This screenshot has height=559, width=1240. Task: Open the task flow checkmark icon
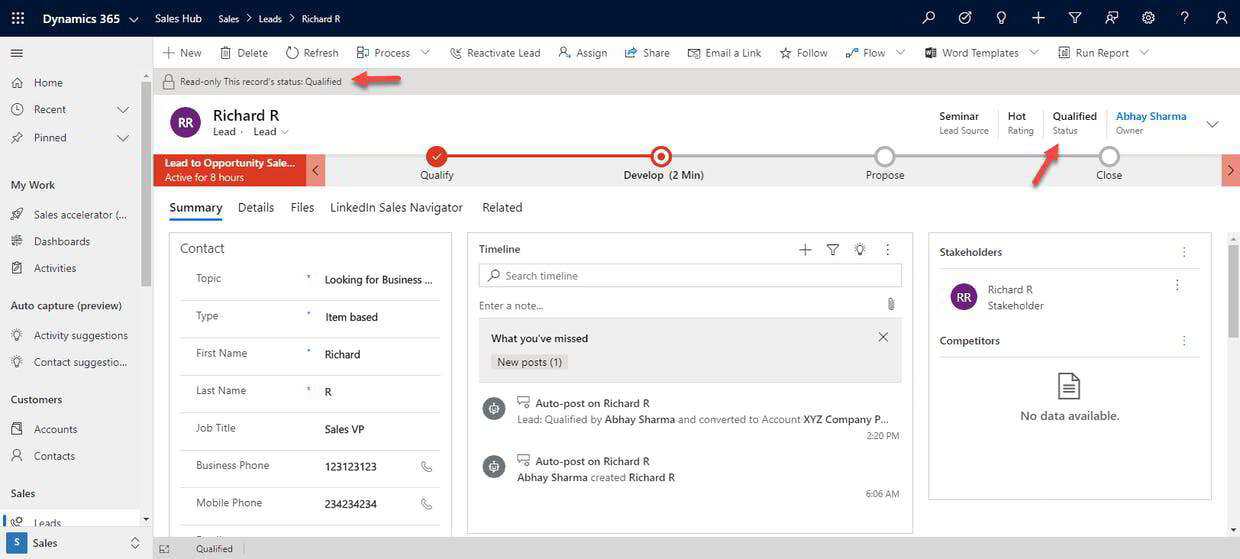[965, 18]
